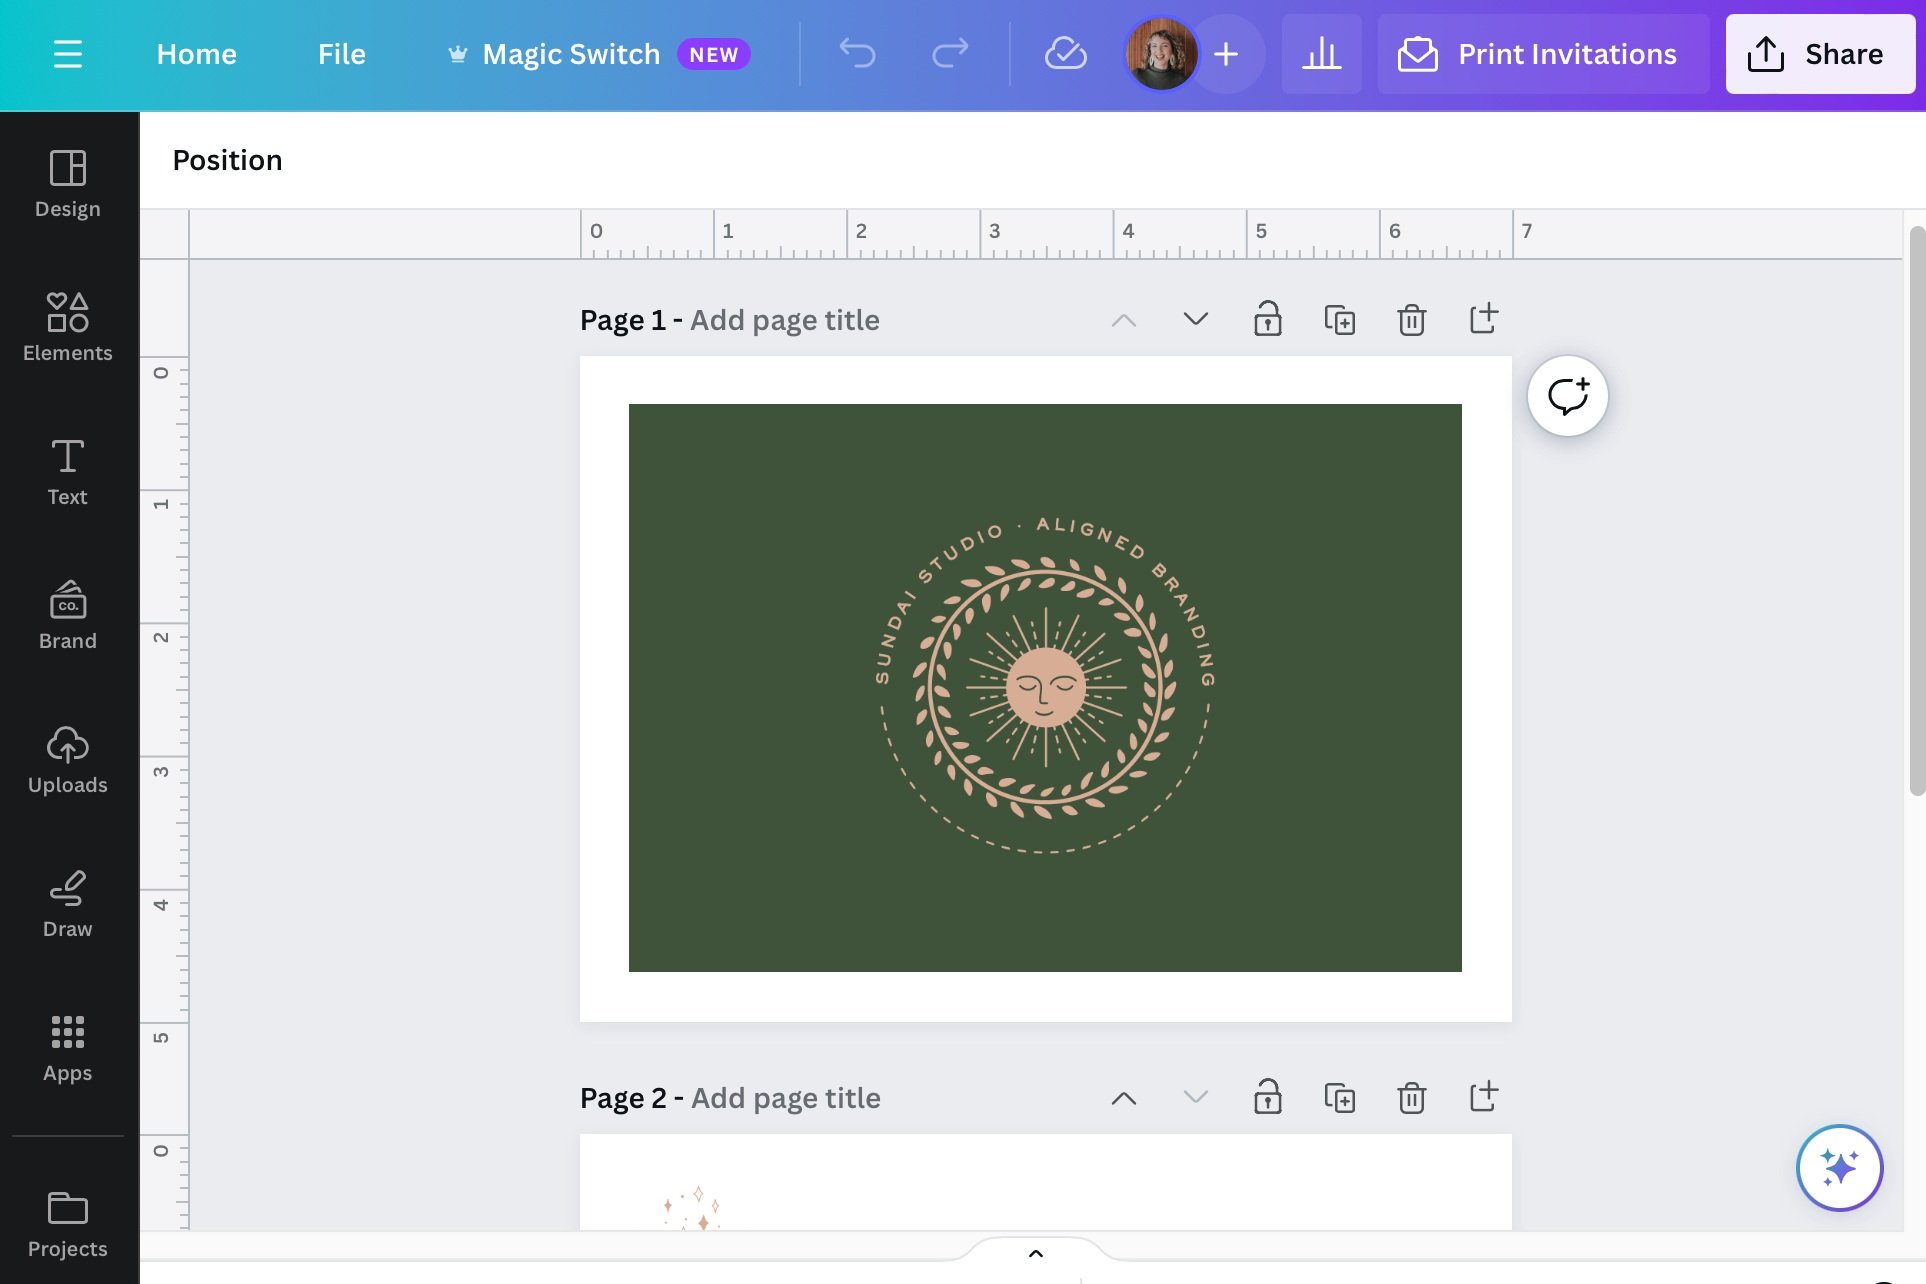This screenshot has width=1926, height=1284.
Task: Click the undo arrow
Action: [x=857, y=53]
